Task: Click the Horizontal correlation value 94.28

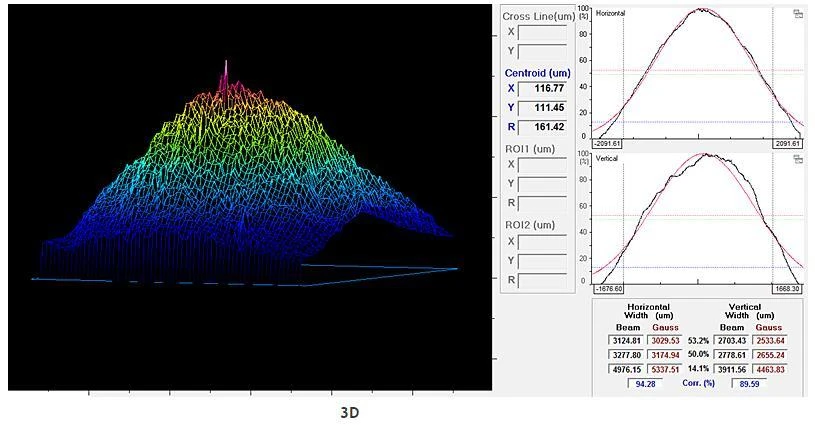Action: [648, 383]
